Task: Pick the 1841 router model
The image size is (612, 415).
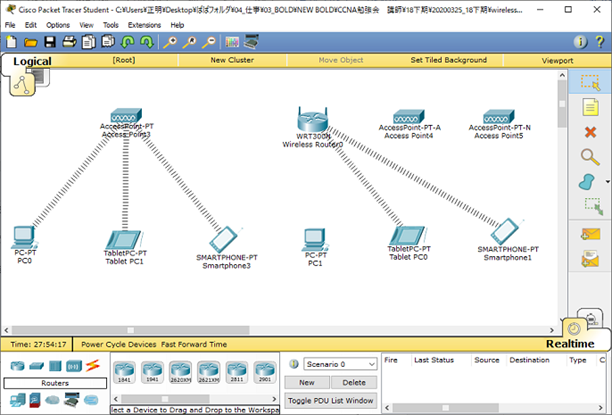Action: tap(125, 372)
